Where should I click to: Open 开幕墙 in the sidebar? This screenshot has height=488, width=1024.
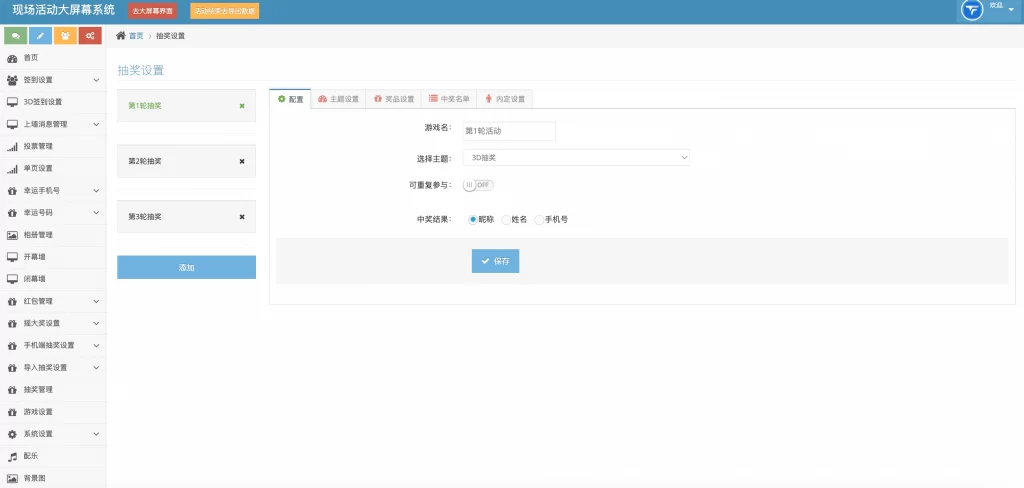click(x=52, y=257)
